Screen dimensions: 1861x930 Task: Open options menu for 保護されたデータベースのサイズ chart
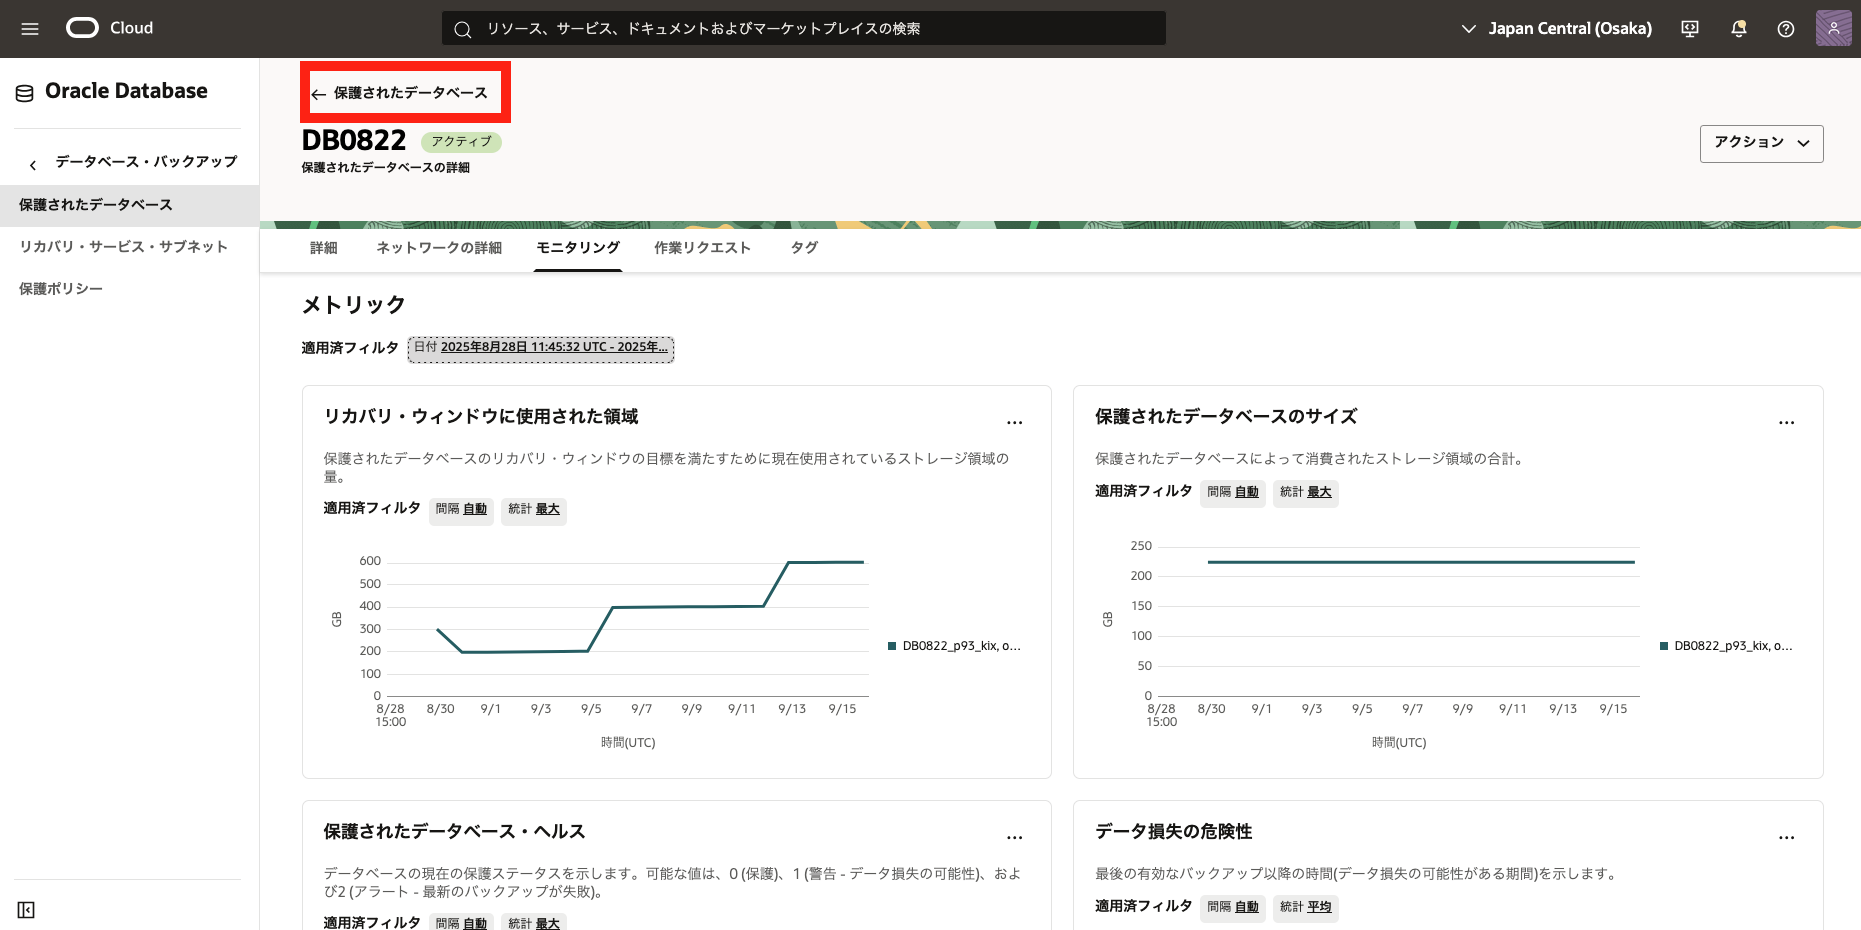(1786, 422)
